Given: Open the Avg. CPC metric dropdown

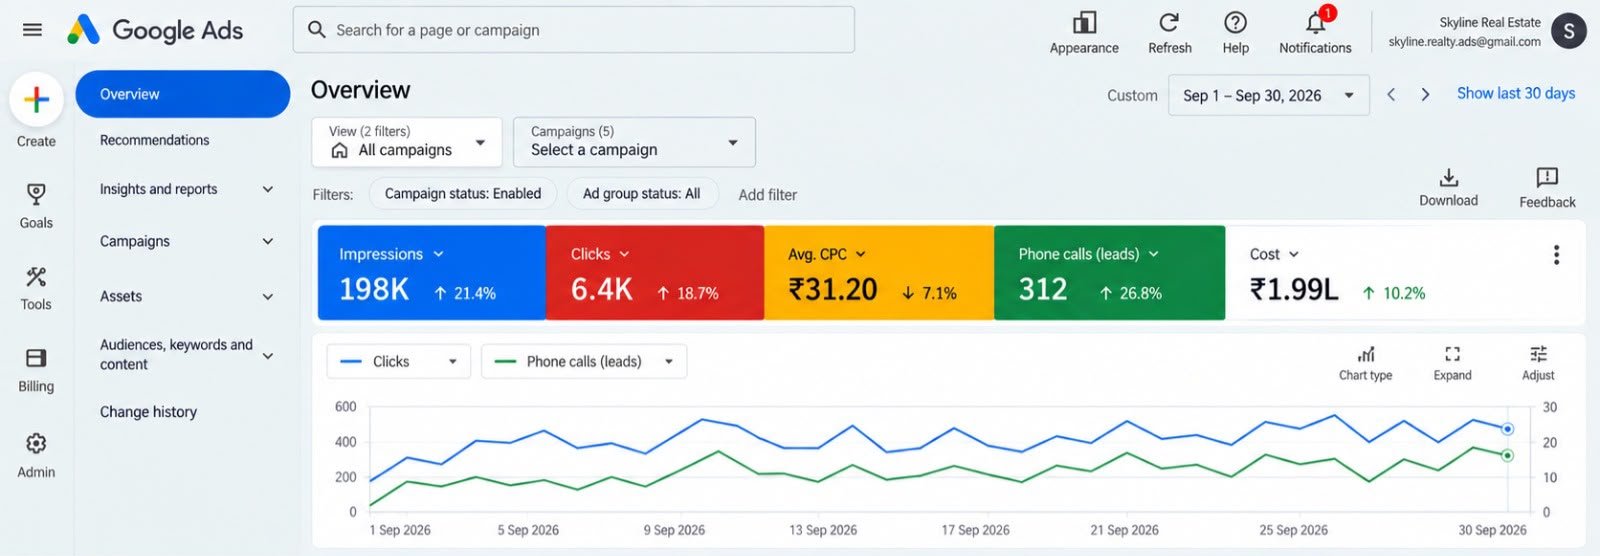Looking at the screenshot, I should pyautogui.click(x=861, y=254).
